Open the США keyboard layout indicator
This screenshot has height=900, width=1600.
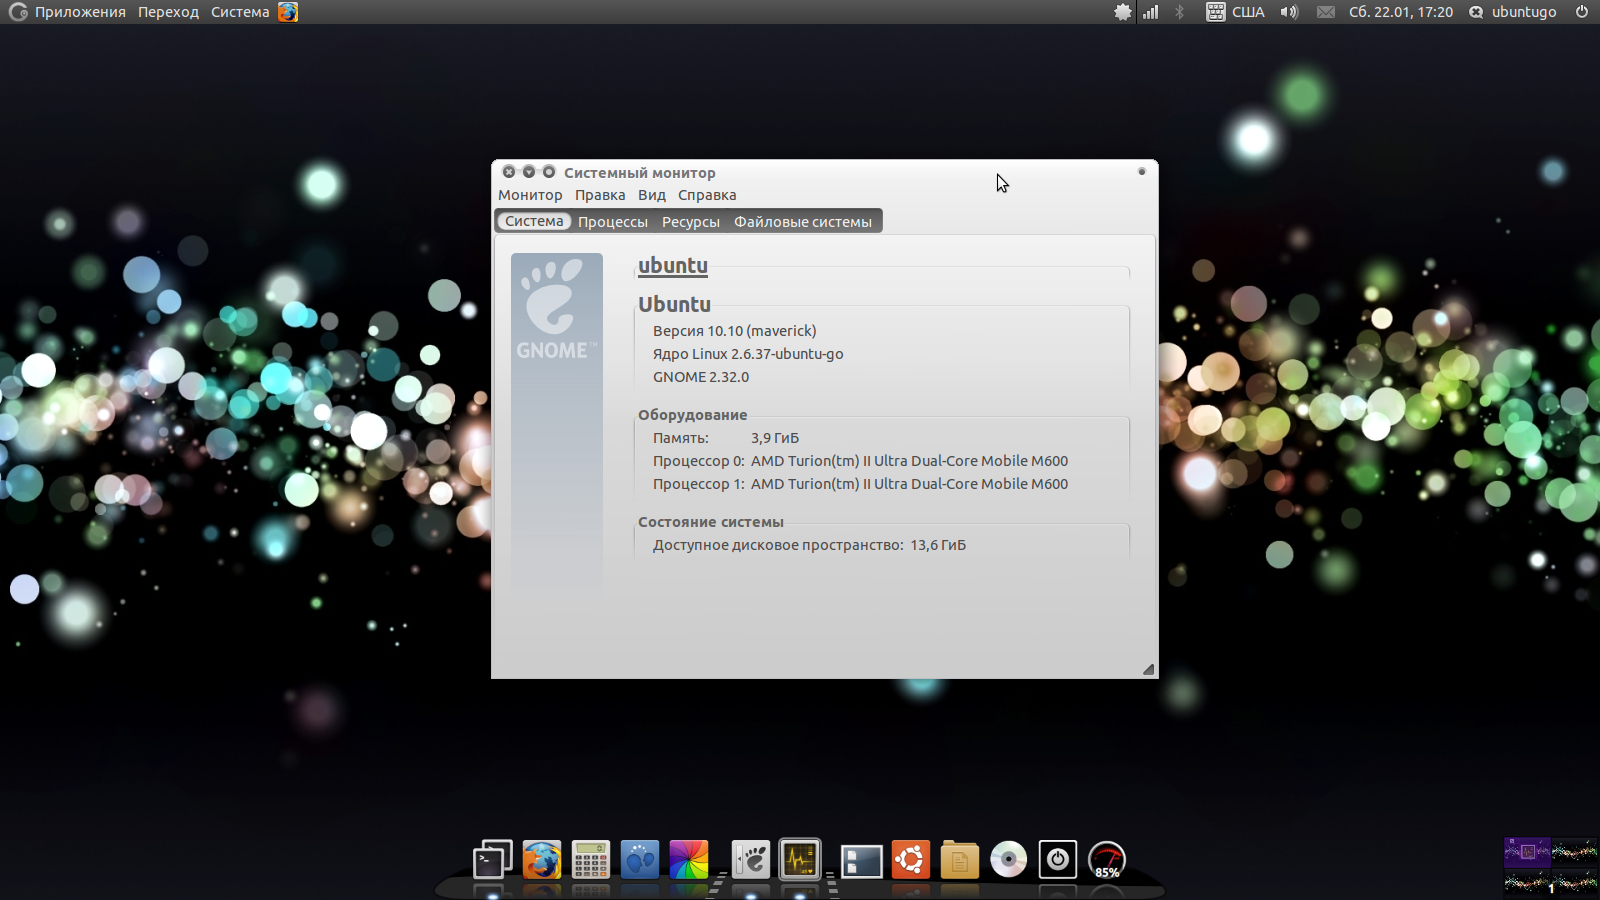coord(1236,12)
